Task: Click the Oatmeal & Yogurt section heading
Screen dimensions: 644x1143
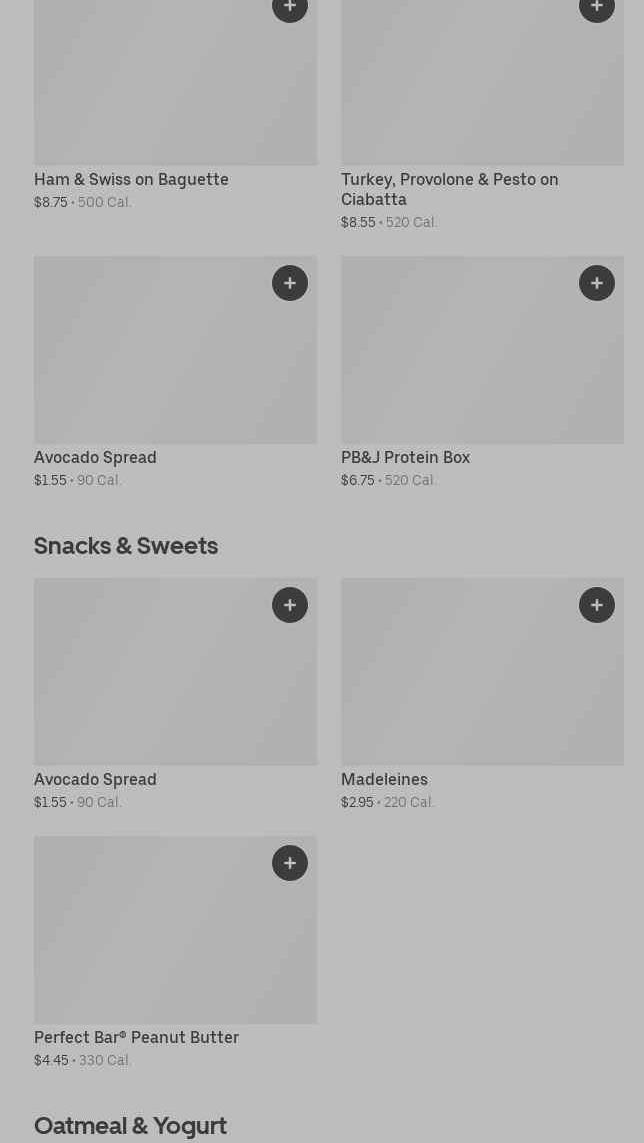Action: 130,1126
